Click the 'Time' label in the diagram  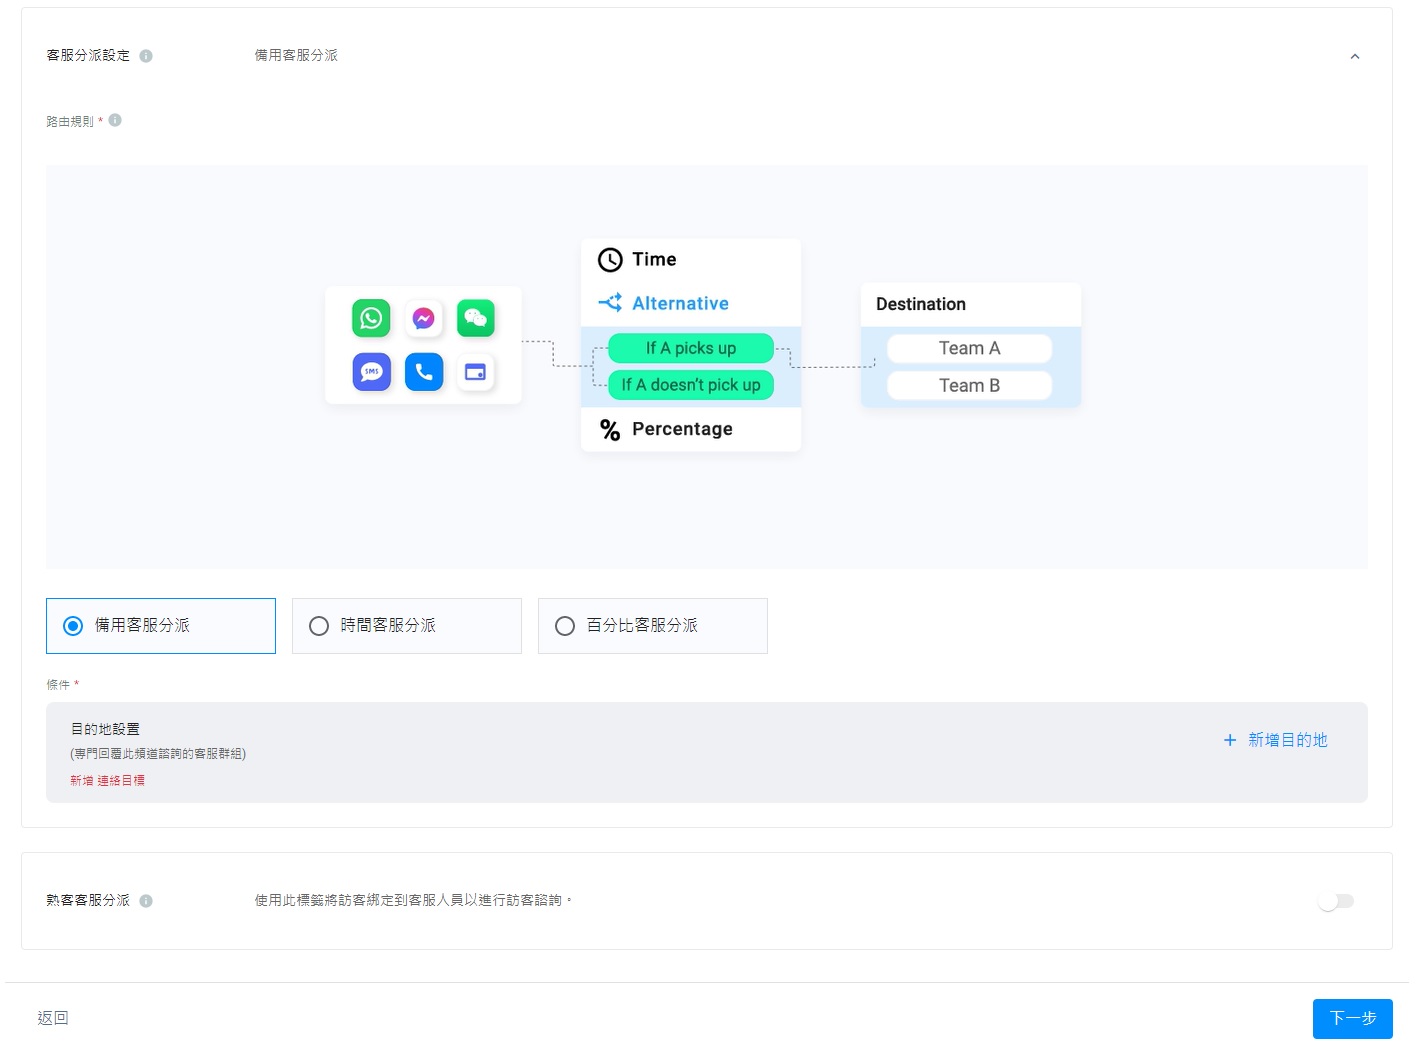click(654, 259)
